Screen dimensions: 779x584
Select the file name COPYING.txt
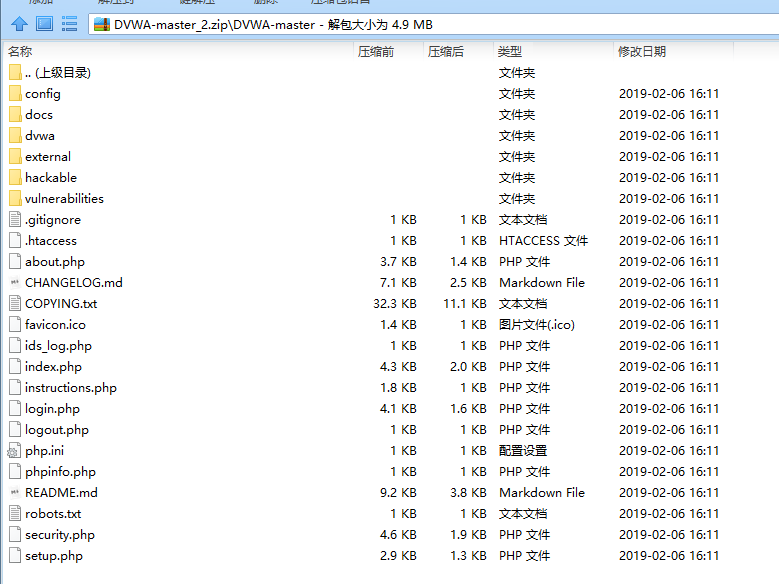click(x=61, y=303)
